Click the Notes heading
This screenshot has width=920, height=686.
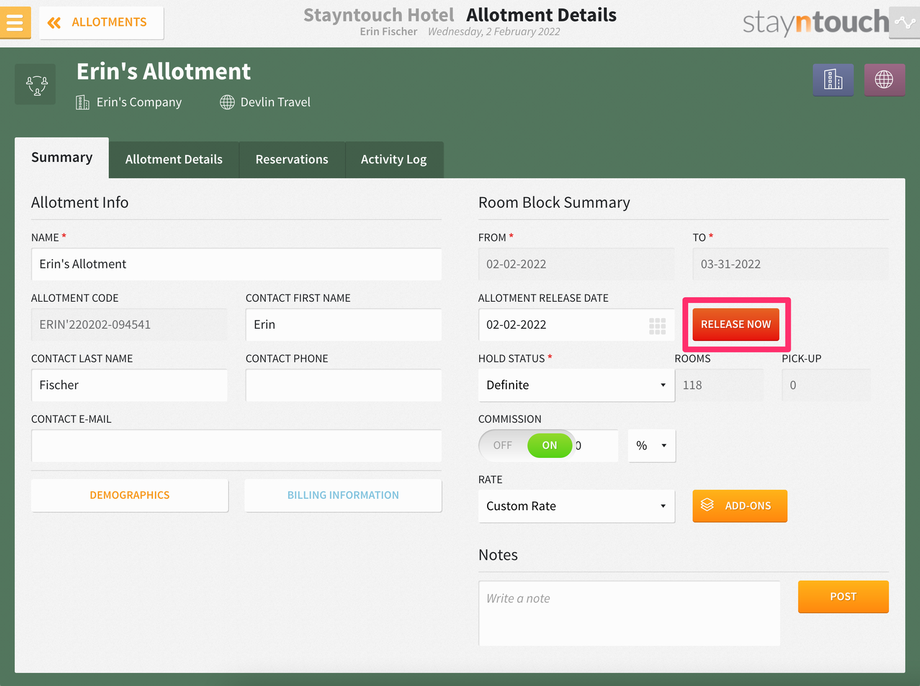tap(498, 555)
